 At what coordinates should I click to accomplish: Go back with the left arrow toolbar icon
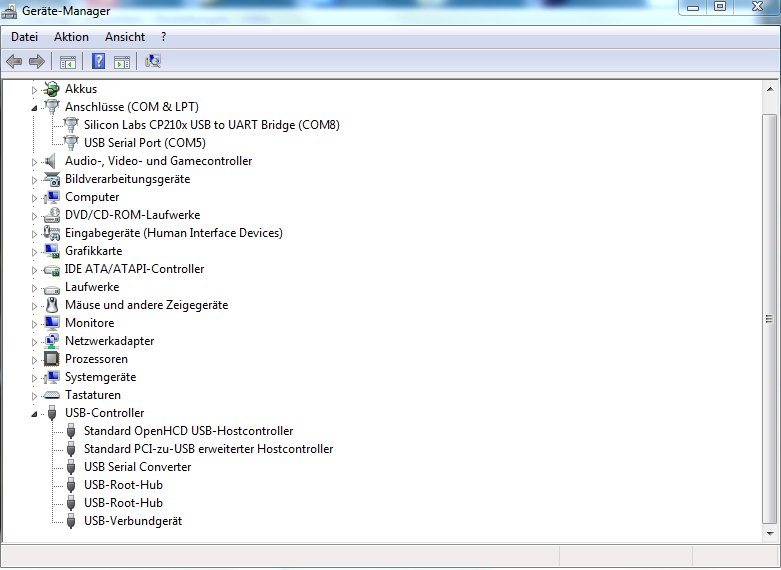tap(14, 61)
